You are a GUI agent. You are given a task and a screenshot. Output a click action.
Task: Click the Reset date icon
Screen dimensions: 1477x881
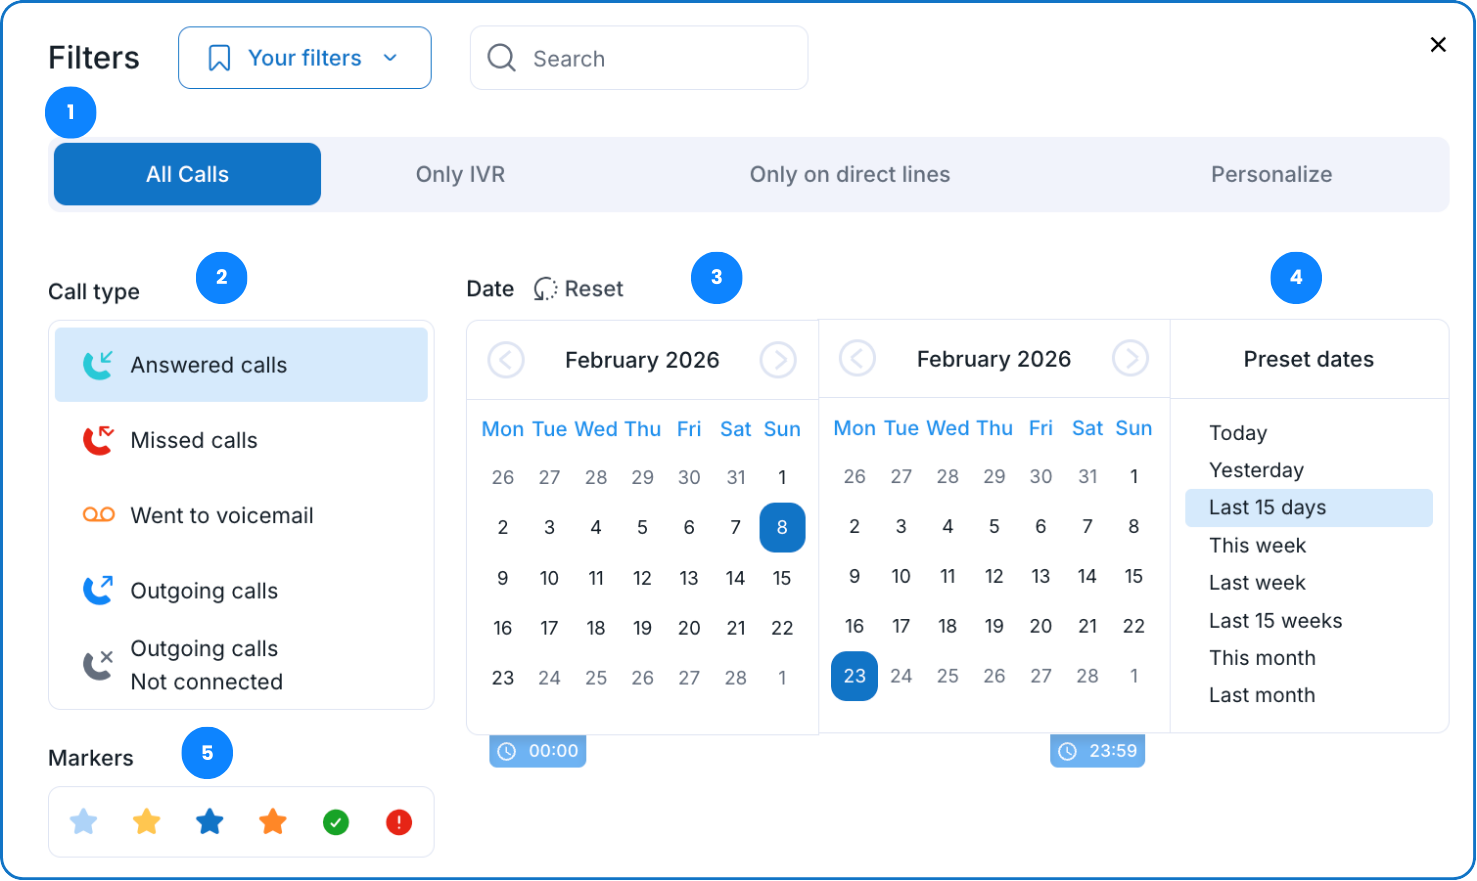[545, 289]
